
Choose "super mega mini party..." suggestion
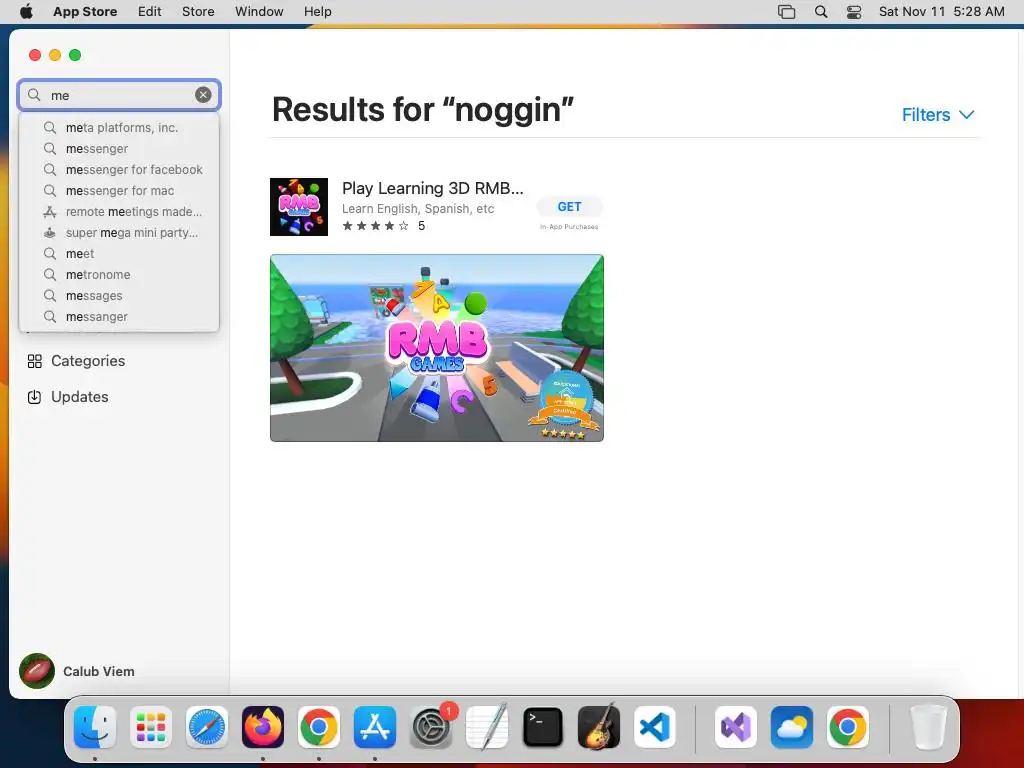119,232
